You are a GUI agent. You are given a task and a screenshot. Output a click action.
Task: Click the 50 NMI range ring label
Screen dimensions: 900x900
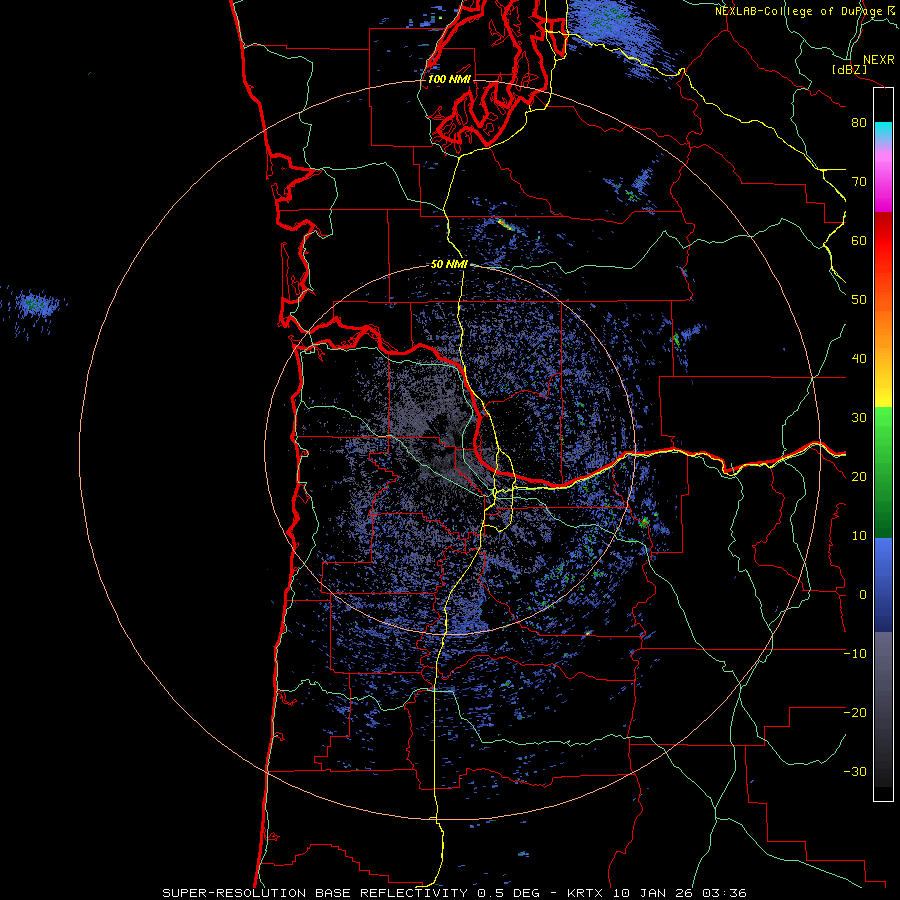coord(449,265)
